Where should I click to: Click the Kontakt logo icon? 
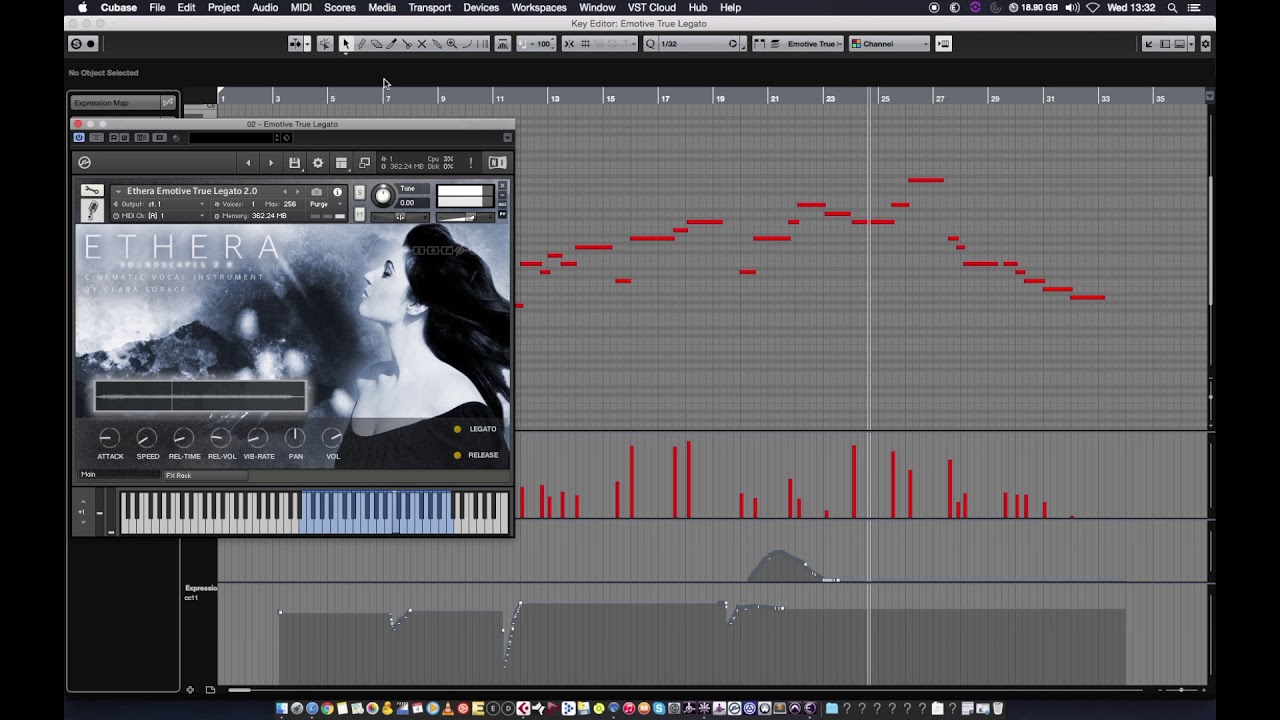point(85,163)
